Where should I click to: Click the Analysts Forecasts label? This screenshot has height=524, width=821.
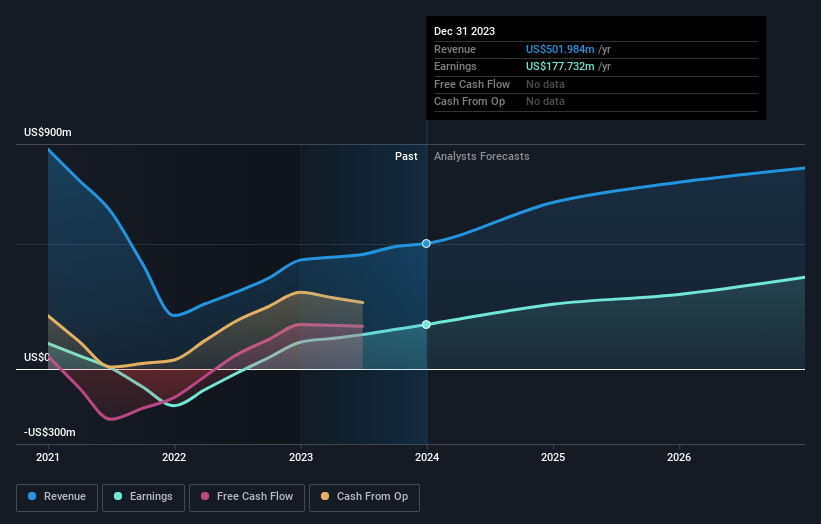click(482, 157)
